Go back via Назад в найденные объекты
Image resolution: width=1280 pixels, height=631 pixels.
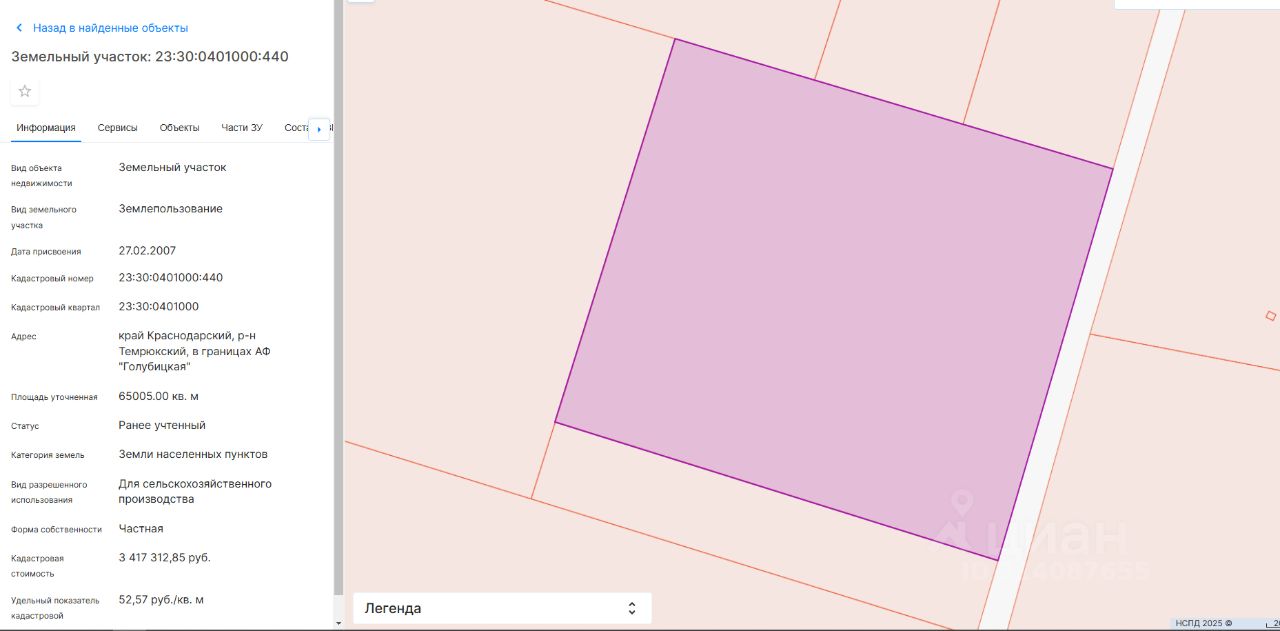tap(110, 28)
